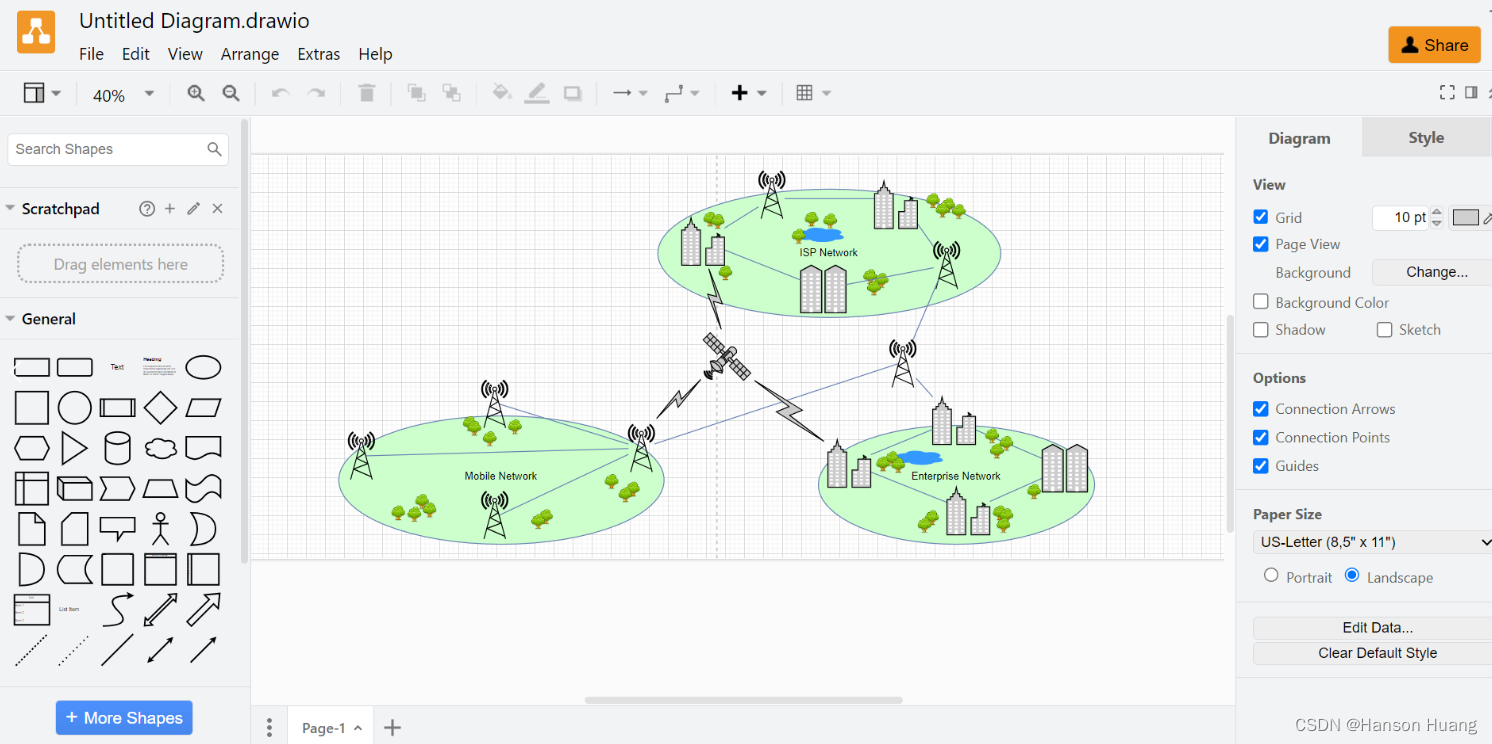Switch to the Style tab
The image size is (1492, 744).
click(1426, 137)
